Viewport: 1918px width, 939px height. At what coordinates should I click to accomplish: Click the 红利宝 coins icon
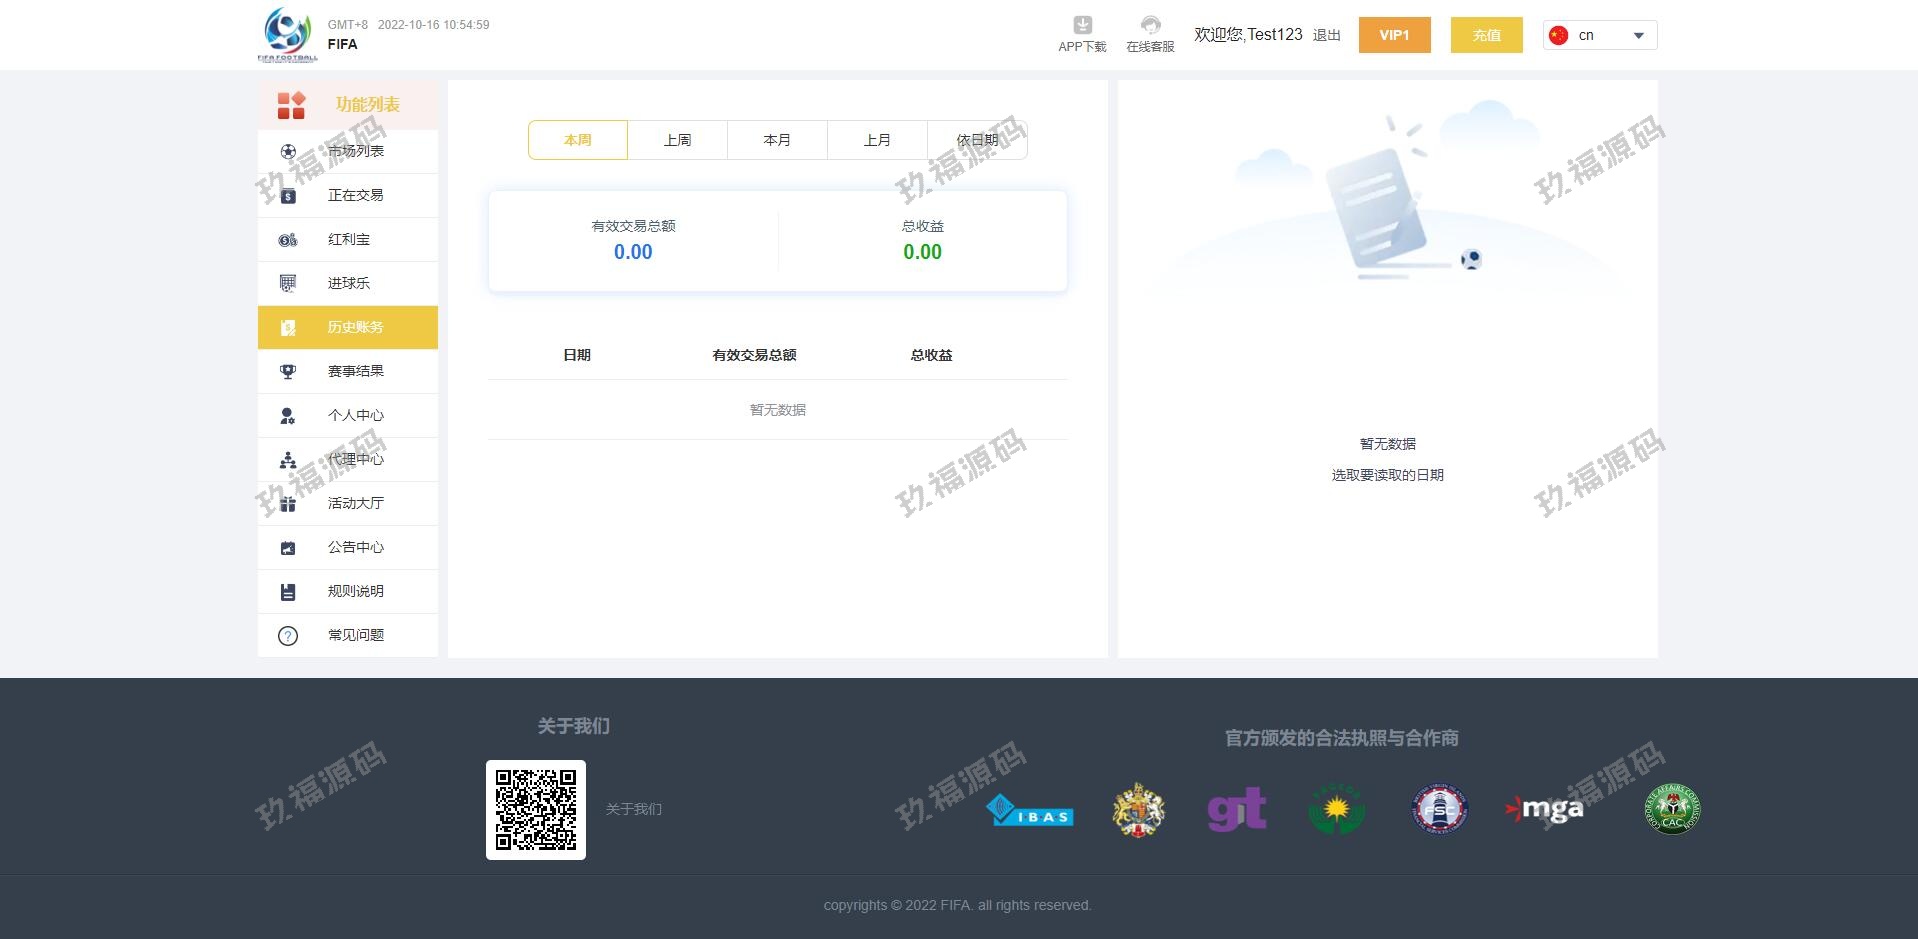click(x=288, y=240)
